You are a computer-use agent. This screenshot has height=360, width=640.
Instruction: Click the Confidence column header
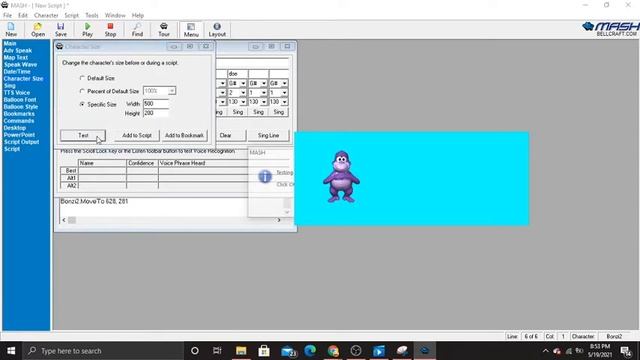coord(141,163)
